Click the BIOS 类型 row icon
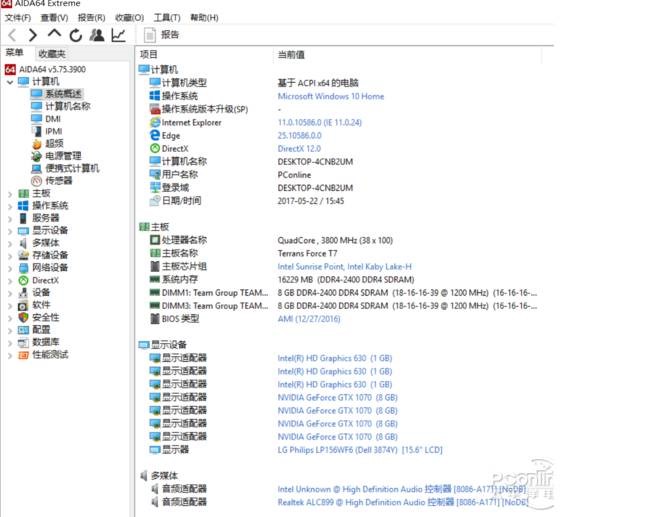The image size is (672, 517). pos(155,319)
